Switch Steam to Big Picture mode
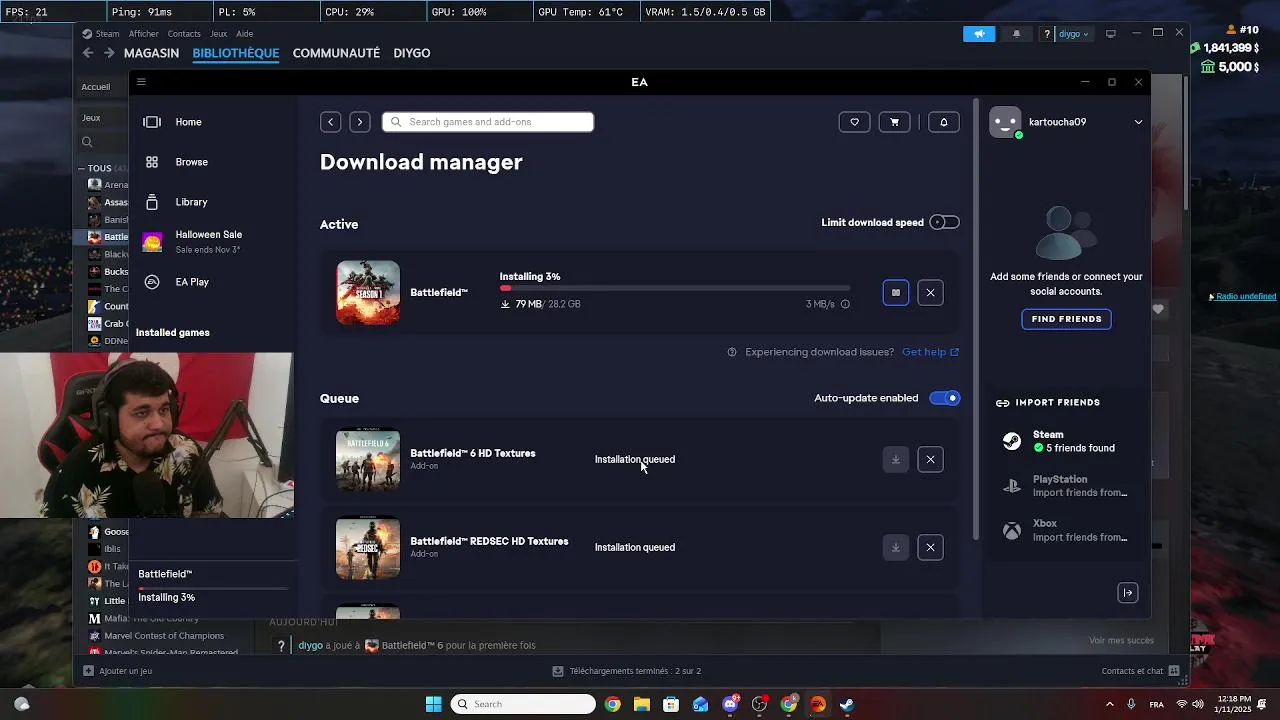 [x=1110, y=34]
